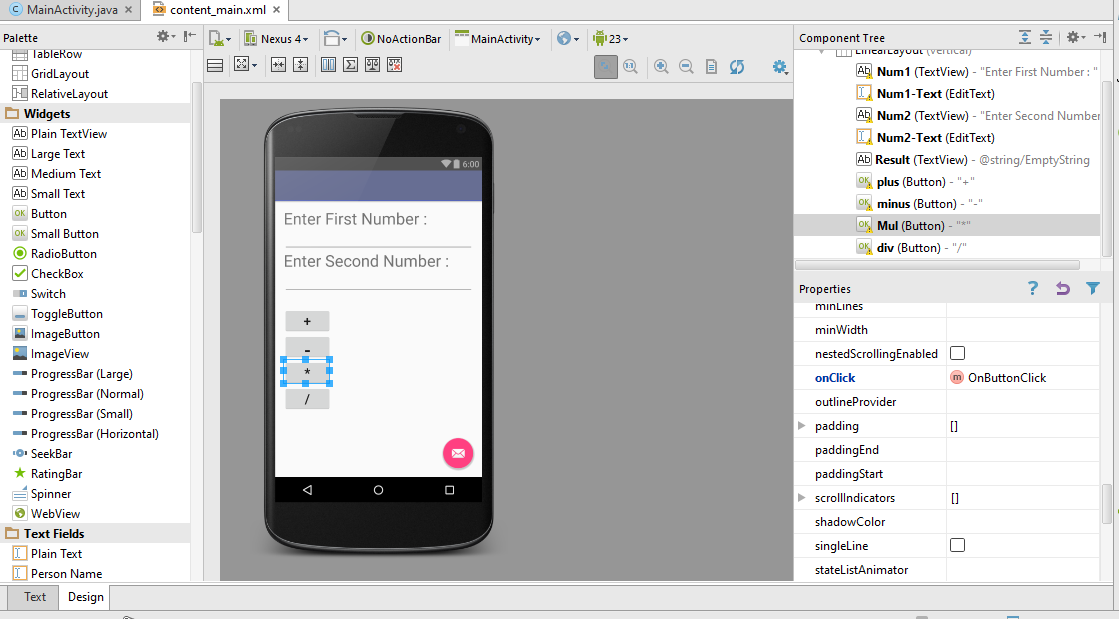Click the filter icon in Properties panel
Screen dimensions: 1119x619
tap(1091, 288)
